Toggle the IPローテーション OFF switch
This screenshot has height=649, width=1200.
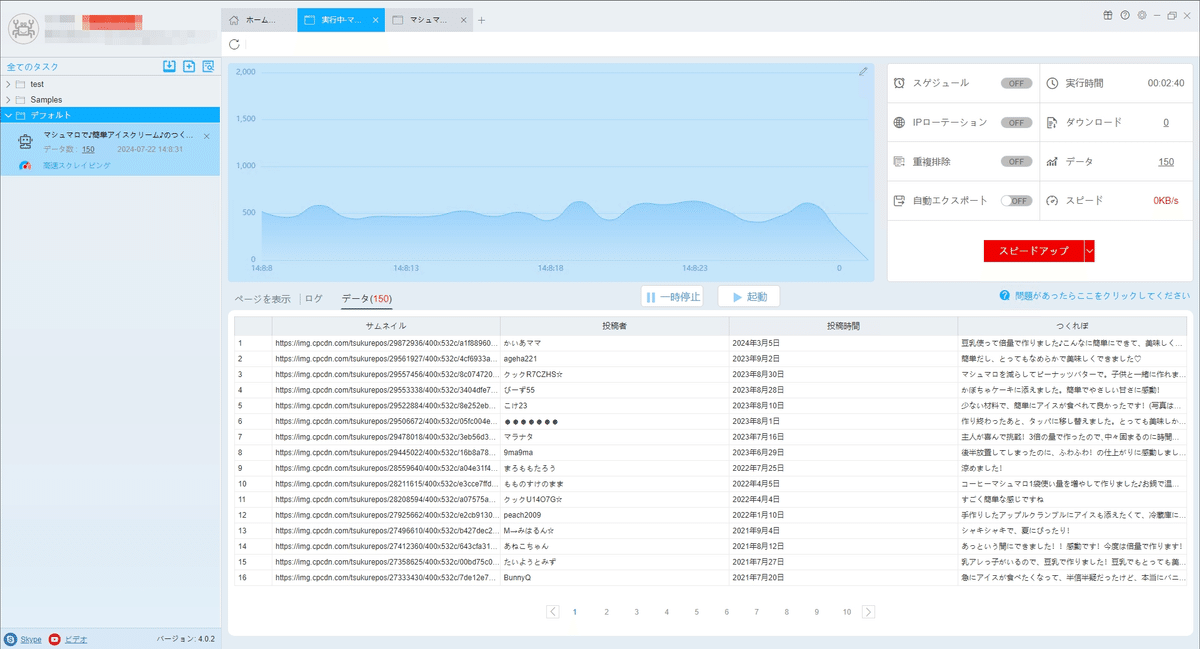pos(1016,122)
